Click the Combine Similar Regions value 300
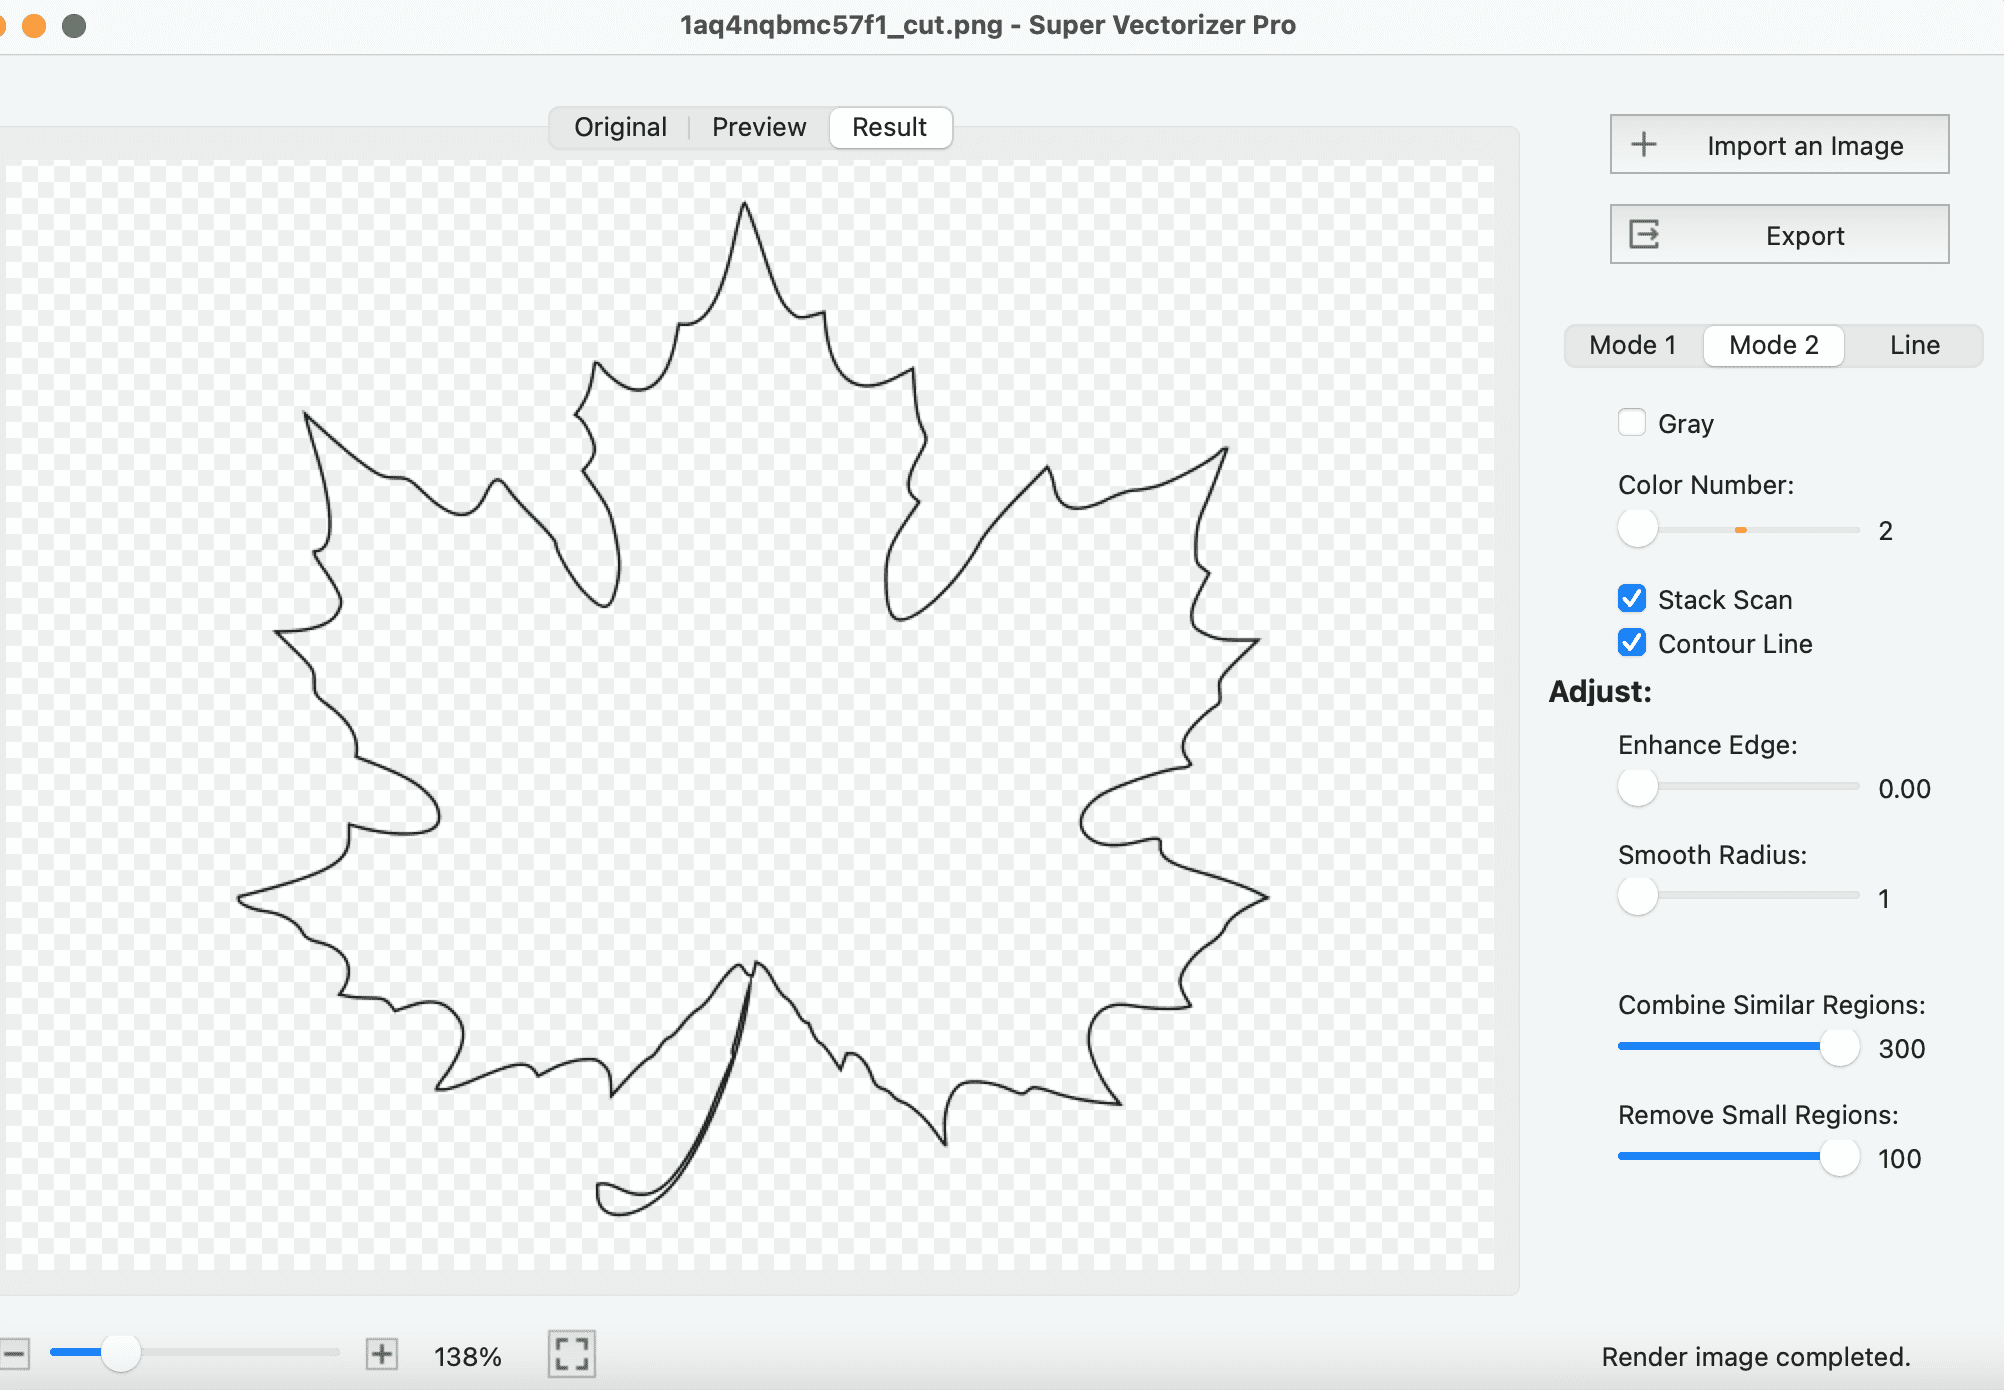The height and width of the screenshot is (1390, 2004). click(x=1901, y=1049)
